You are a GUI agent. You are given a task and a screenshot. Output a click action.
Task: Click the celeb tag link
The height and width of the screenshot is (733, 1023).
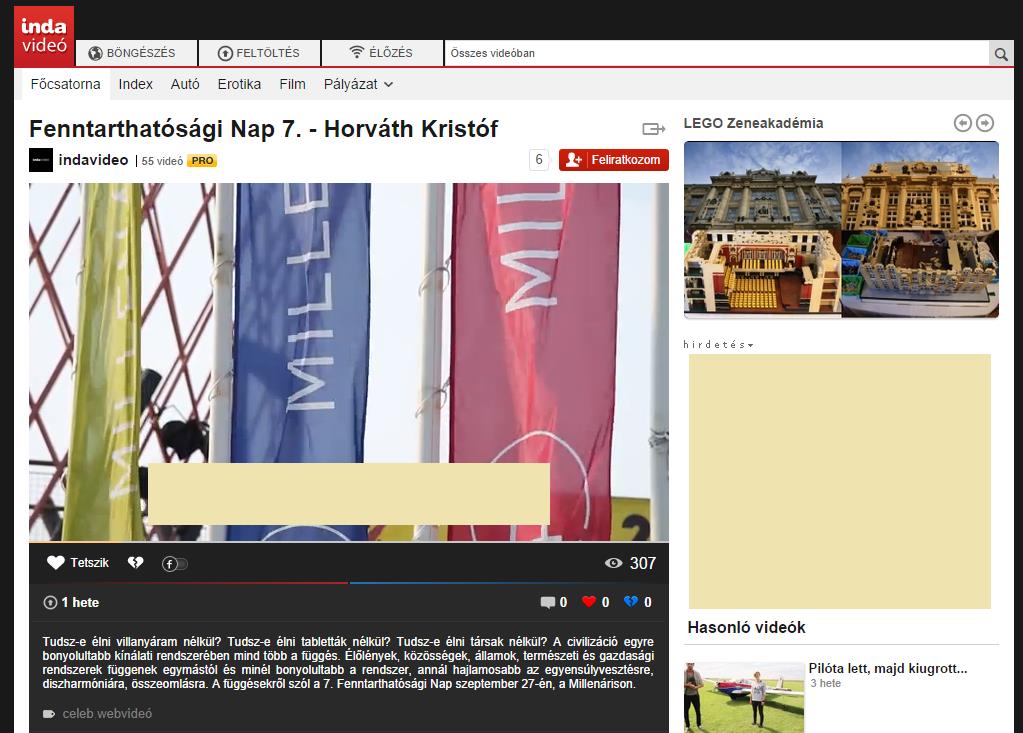(x=78, y=713)
